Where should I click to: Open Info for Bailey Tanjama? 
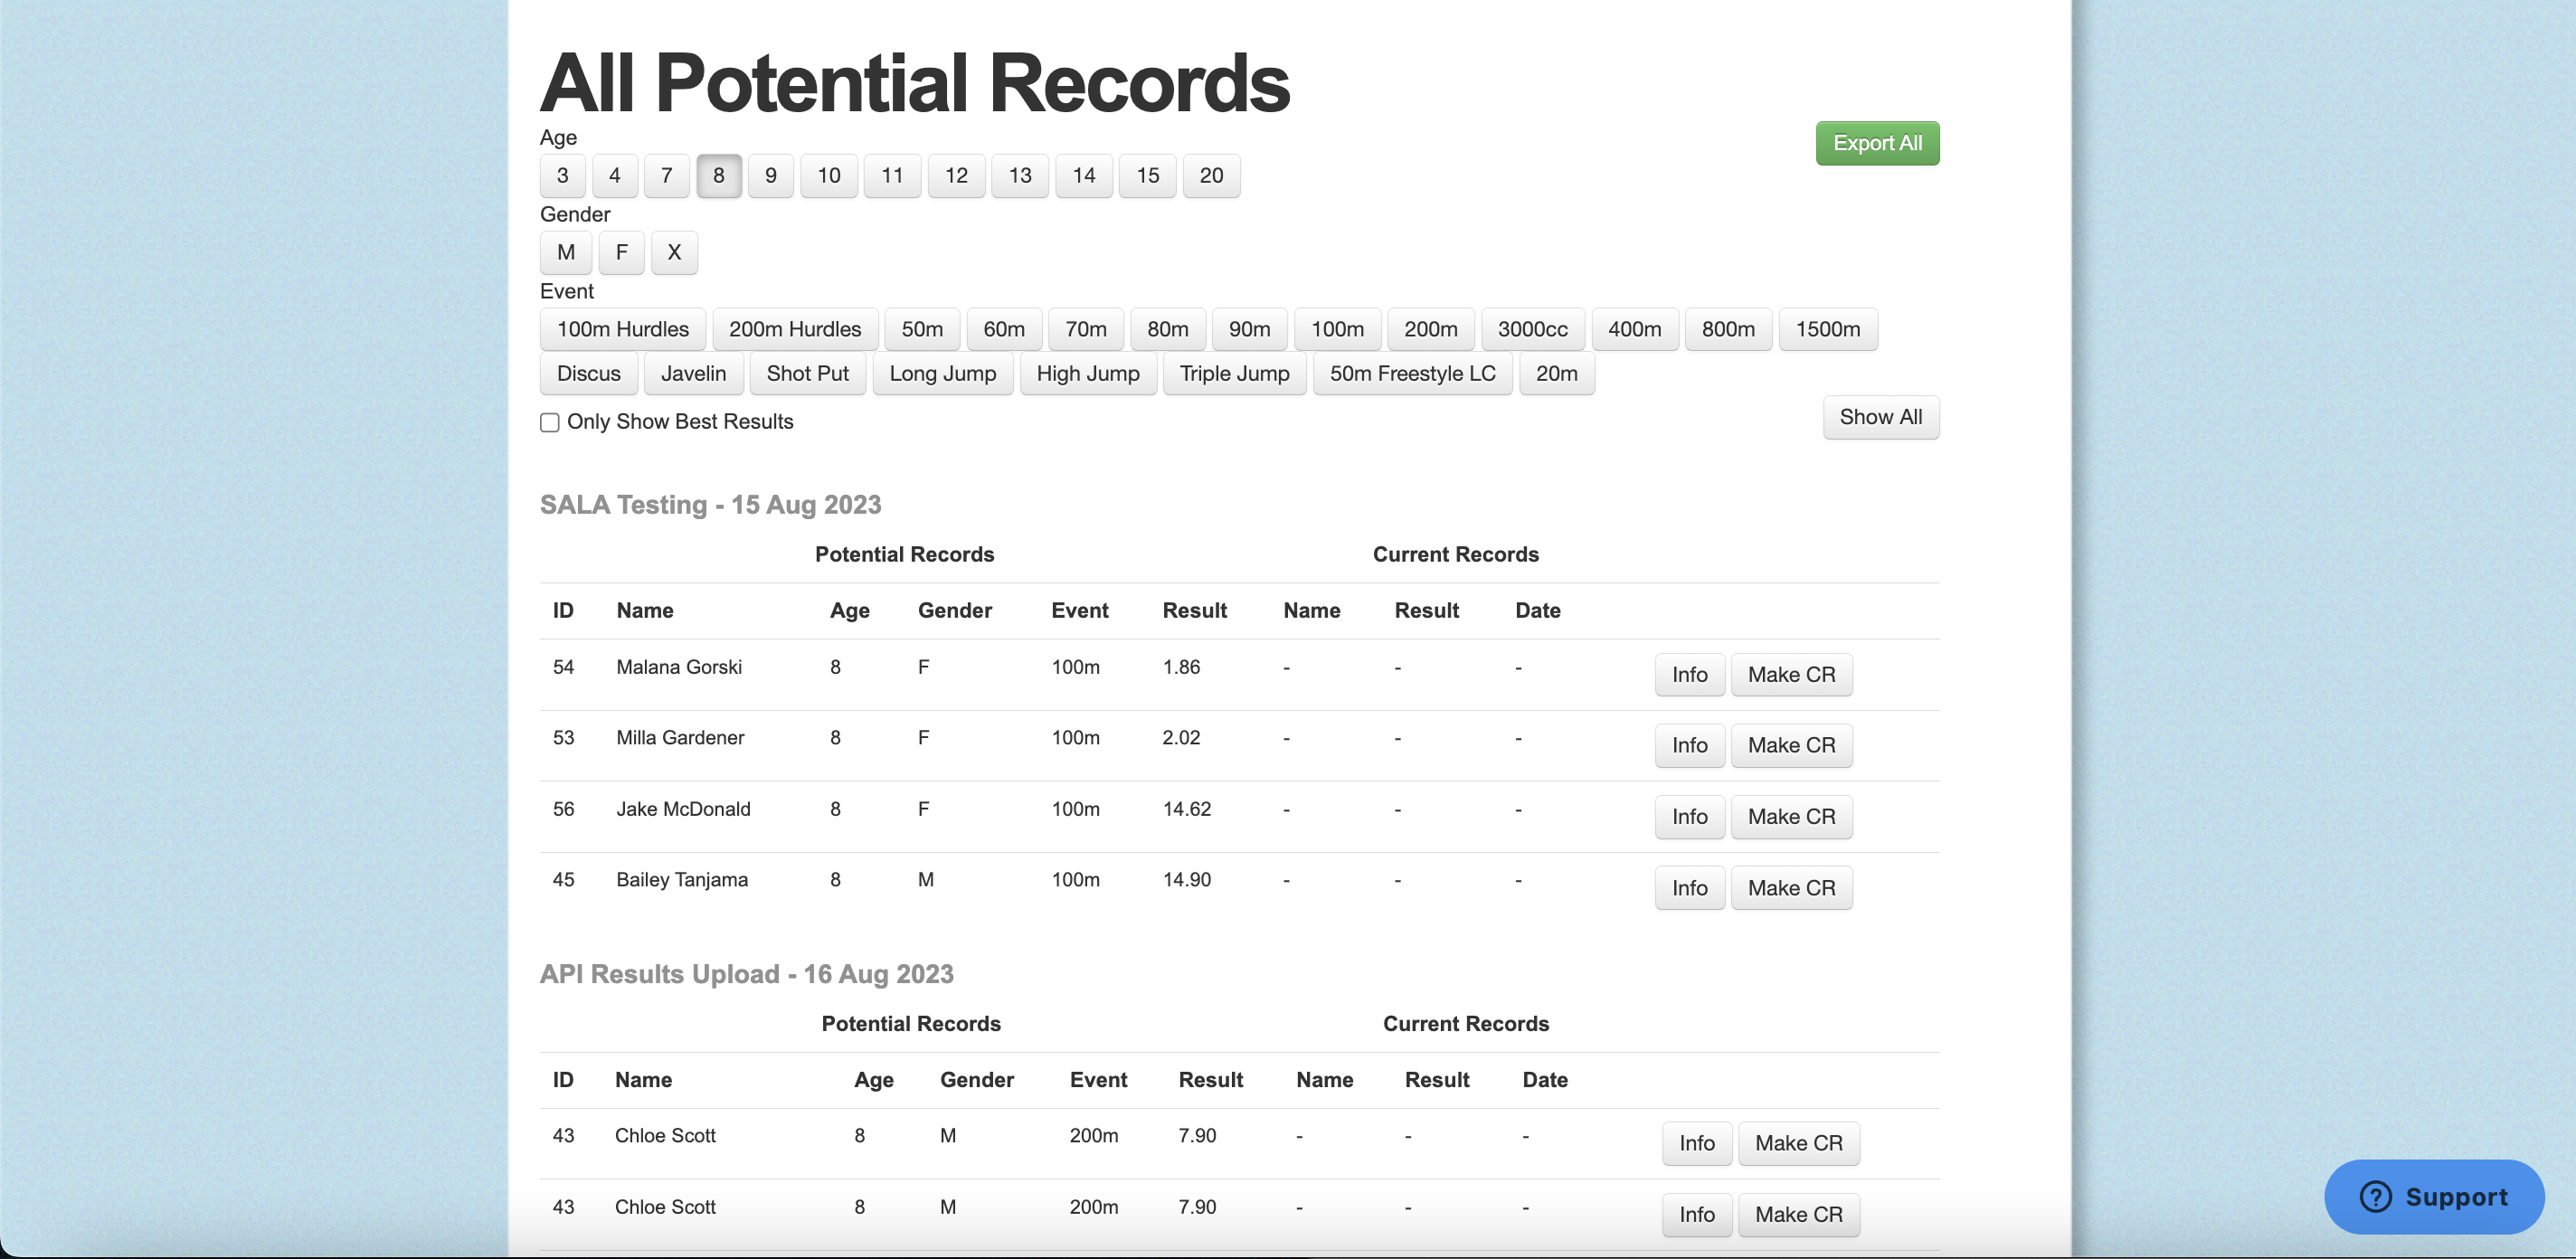(1690, 888)
